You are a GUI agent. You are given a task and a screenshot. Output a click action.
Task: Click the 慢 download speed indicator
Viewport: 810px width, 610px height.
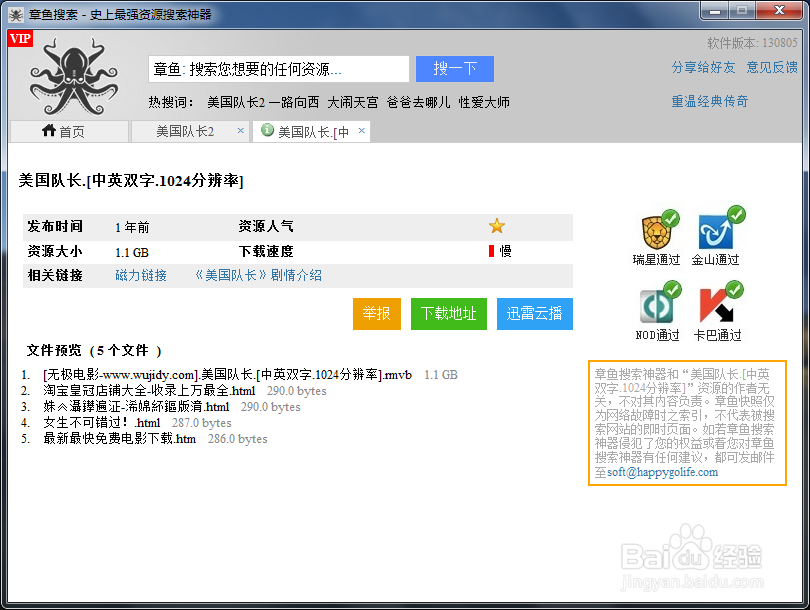[x=501, y=251]
